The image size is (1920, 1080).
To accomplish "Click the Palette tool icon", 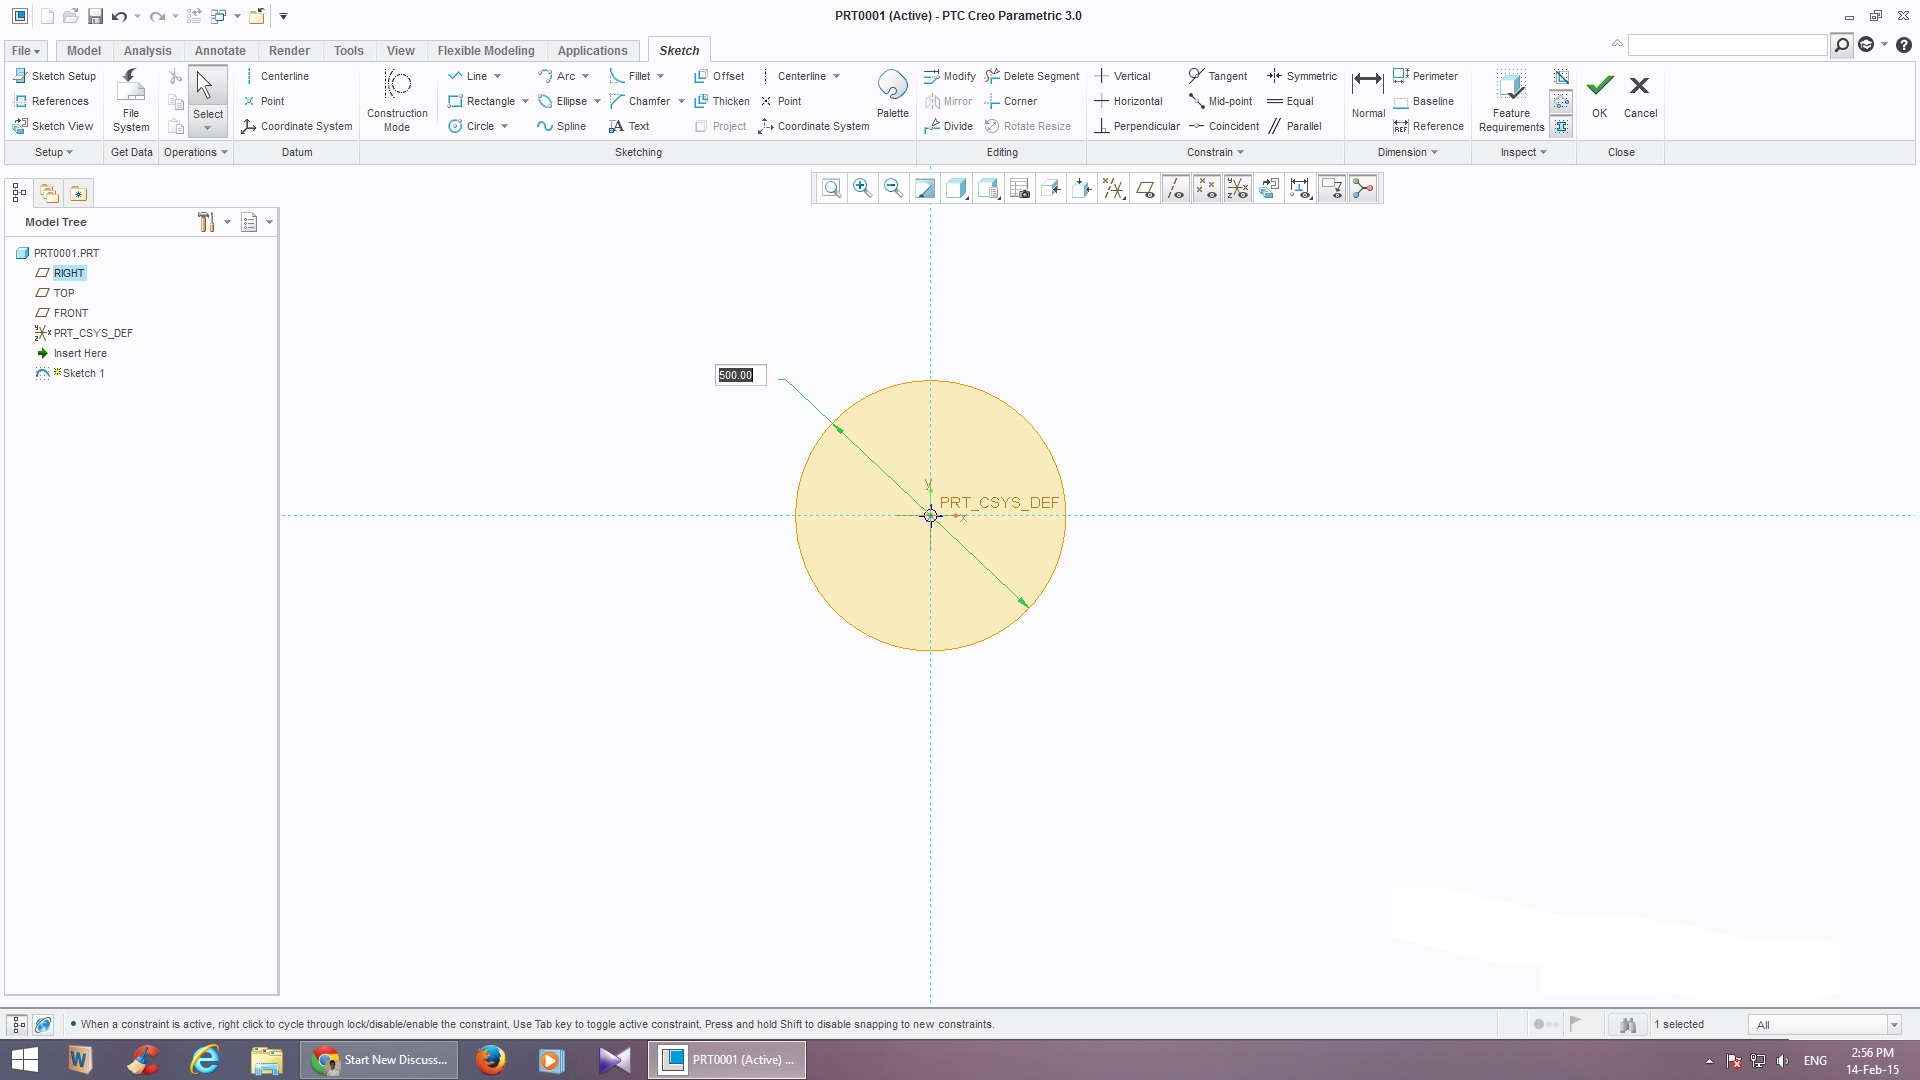I will pyautogui.click(x=892, y=87).
